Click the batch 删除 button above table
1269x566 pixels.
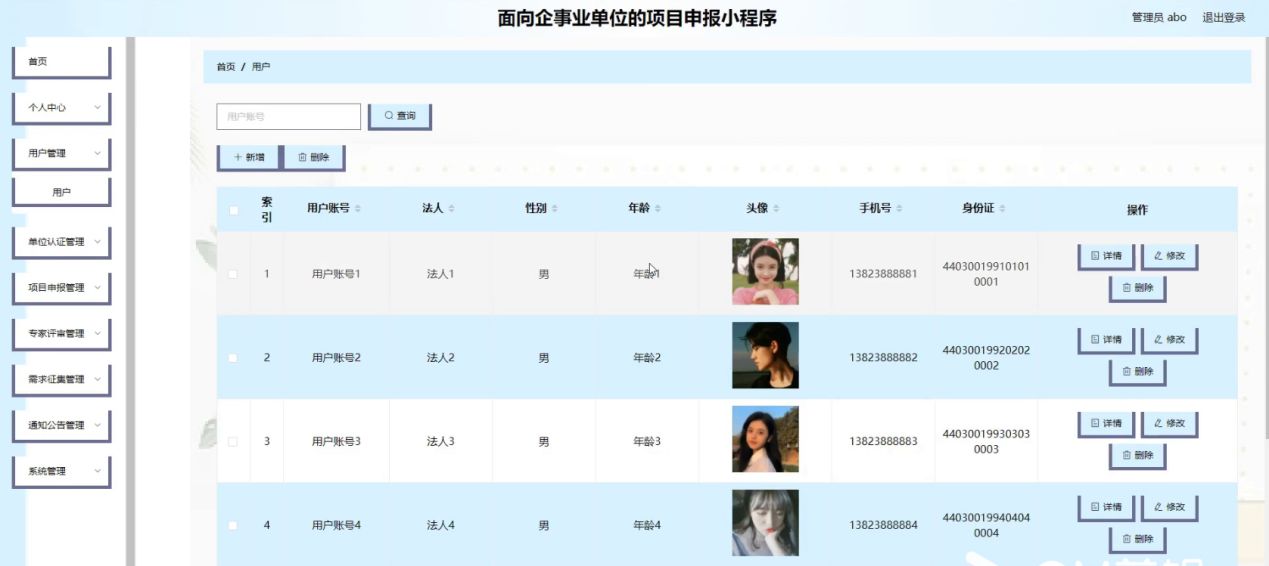[x=314, y=157]
